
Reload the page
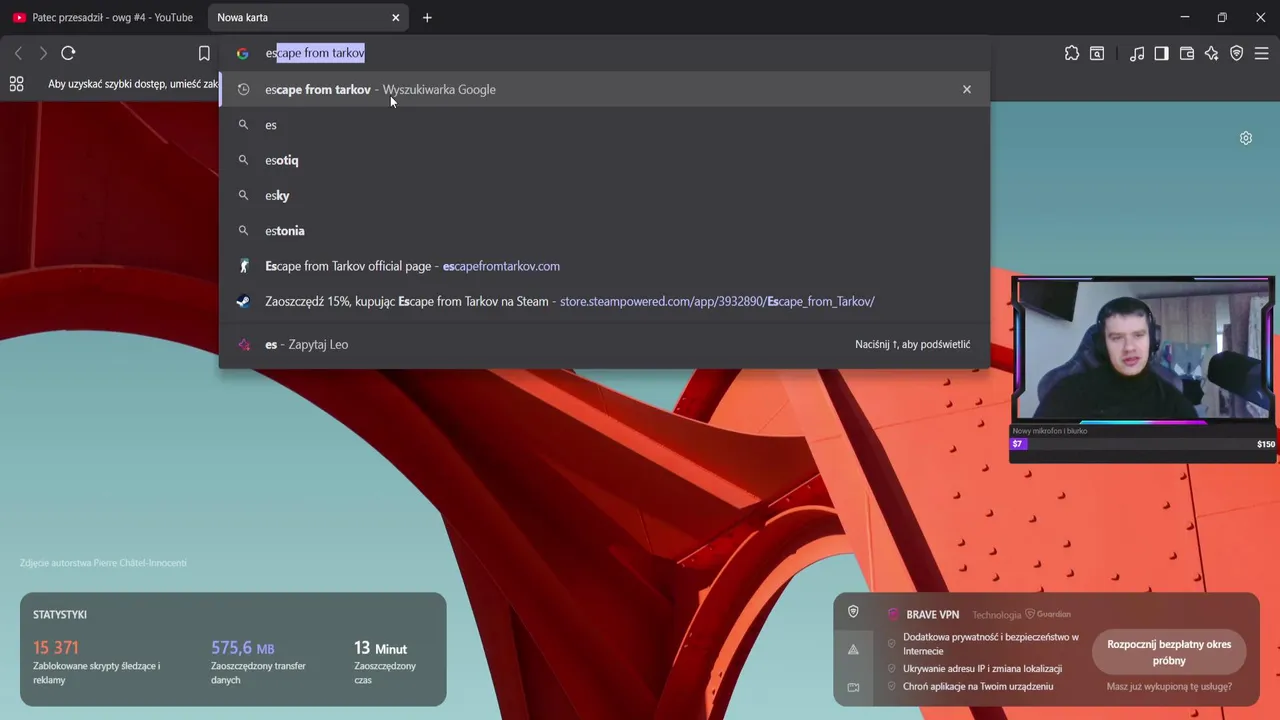(68, 53)
